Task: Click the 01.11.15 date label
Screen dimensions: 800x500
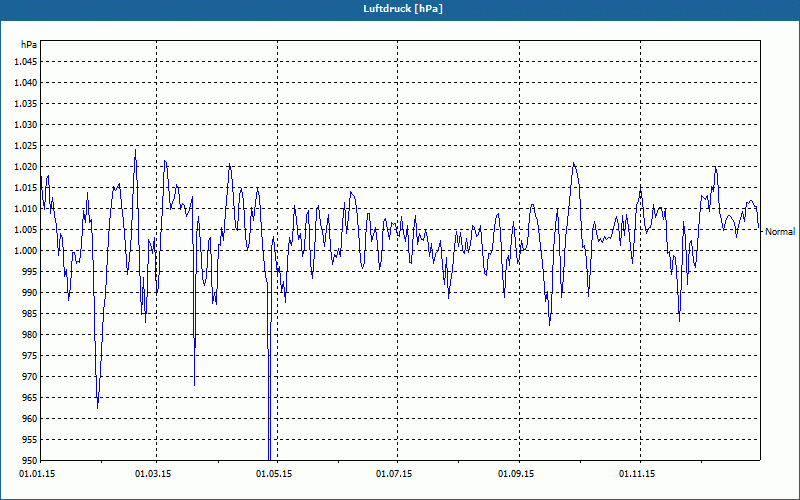Action: (637, 474)
